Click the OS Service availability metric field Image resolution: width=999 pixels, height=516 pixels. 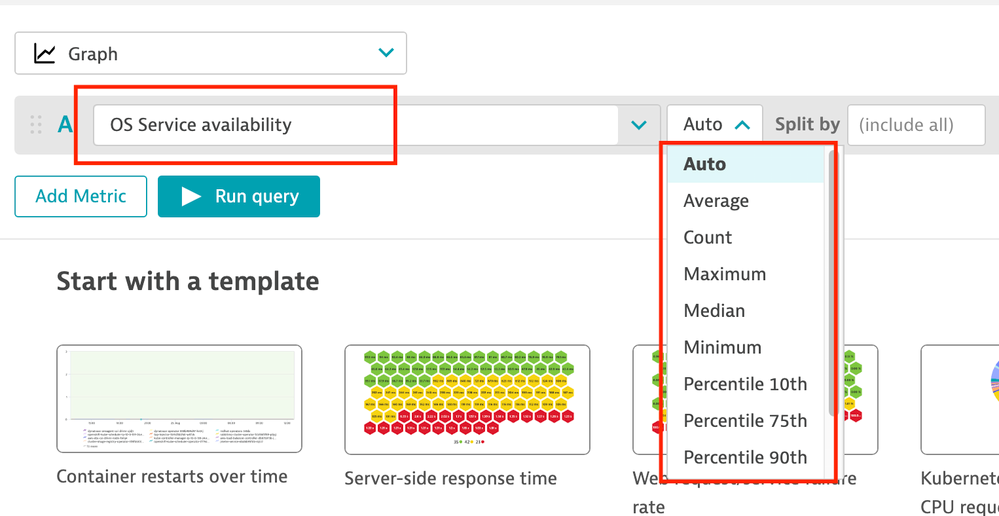pos(355,125)
